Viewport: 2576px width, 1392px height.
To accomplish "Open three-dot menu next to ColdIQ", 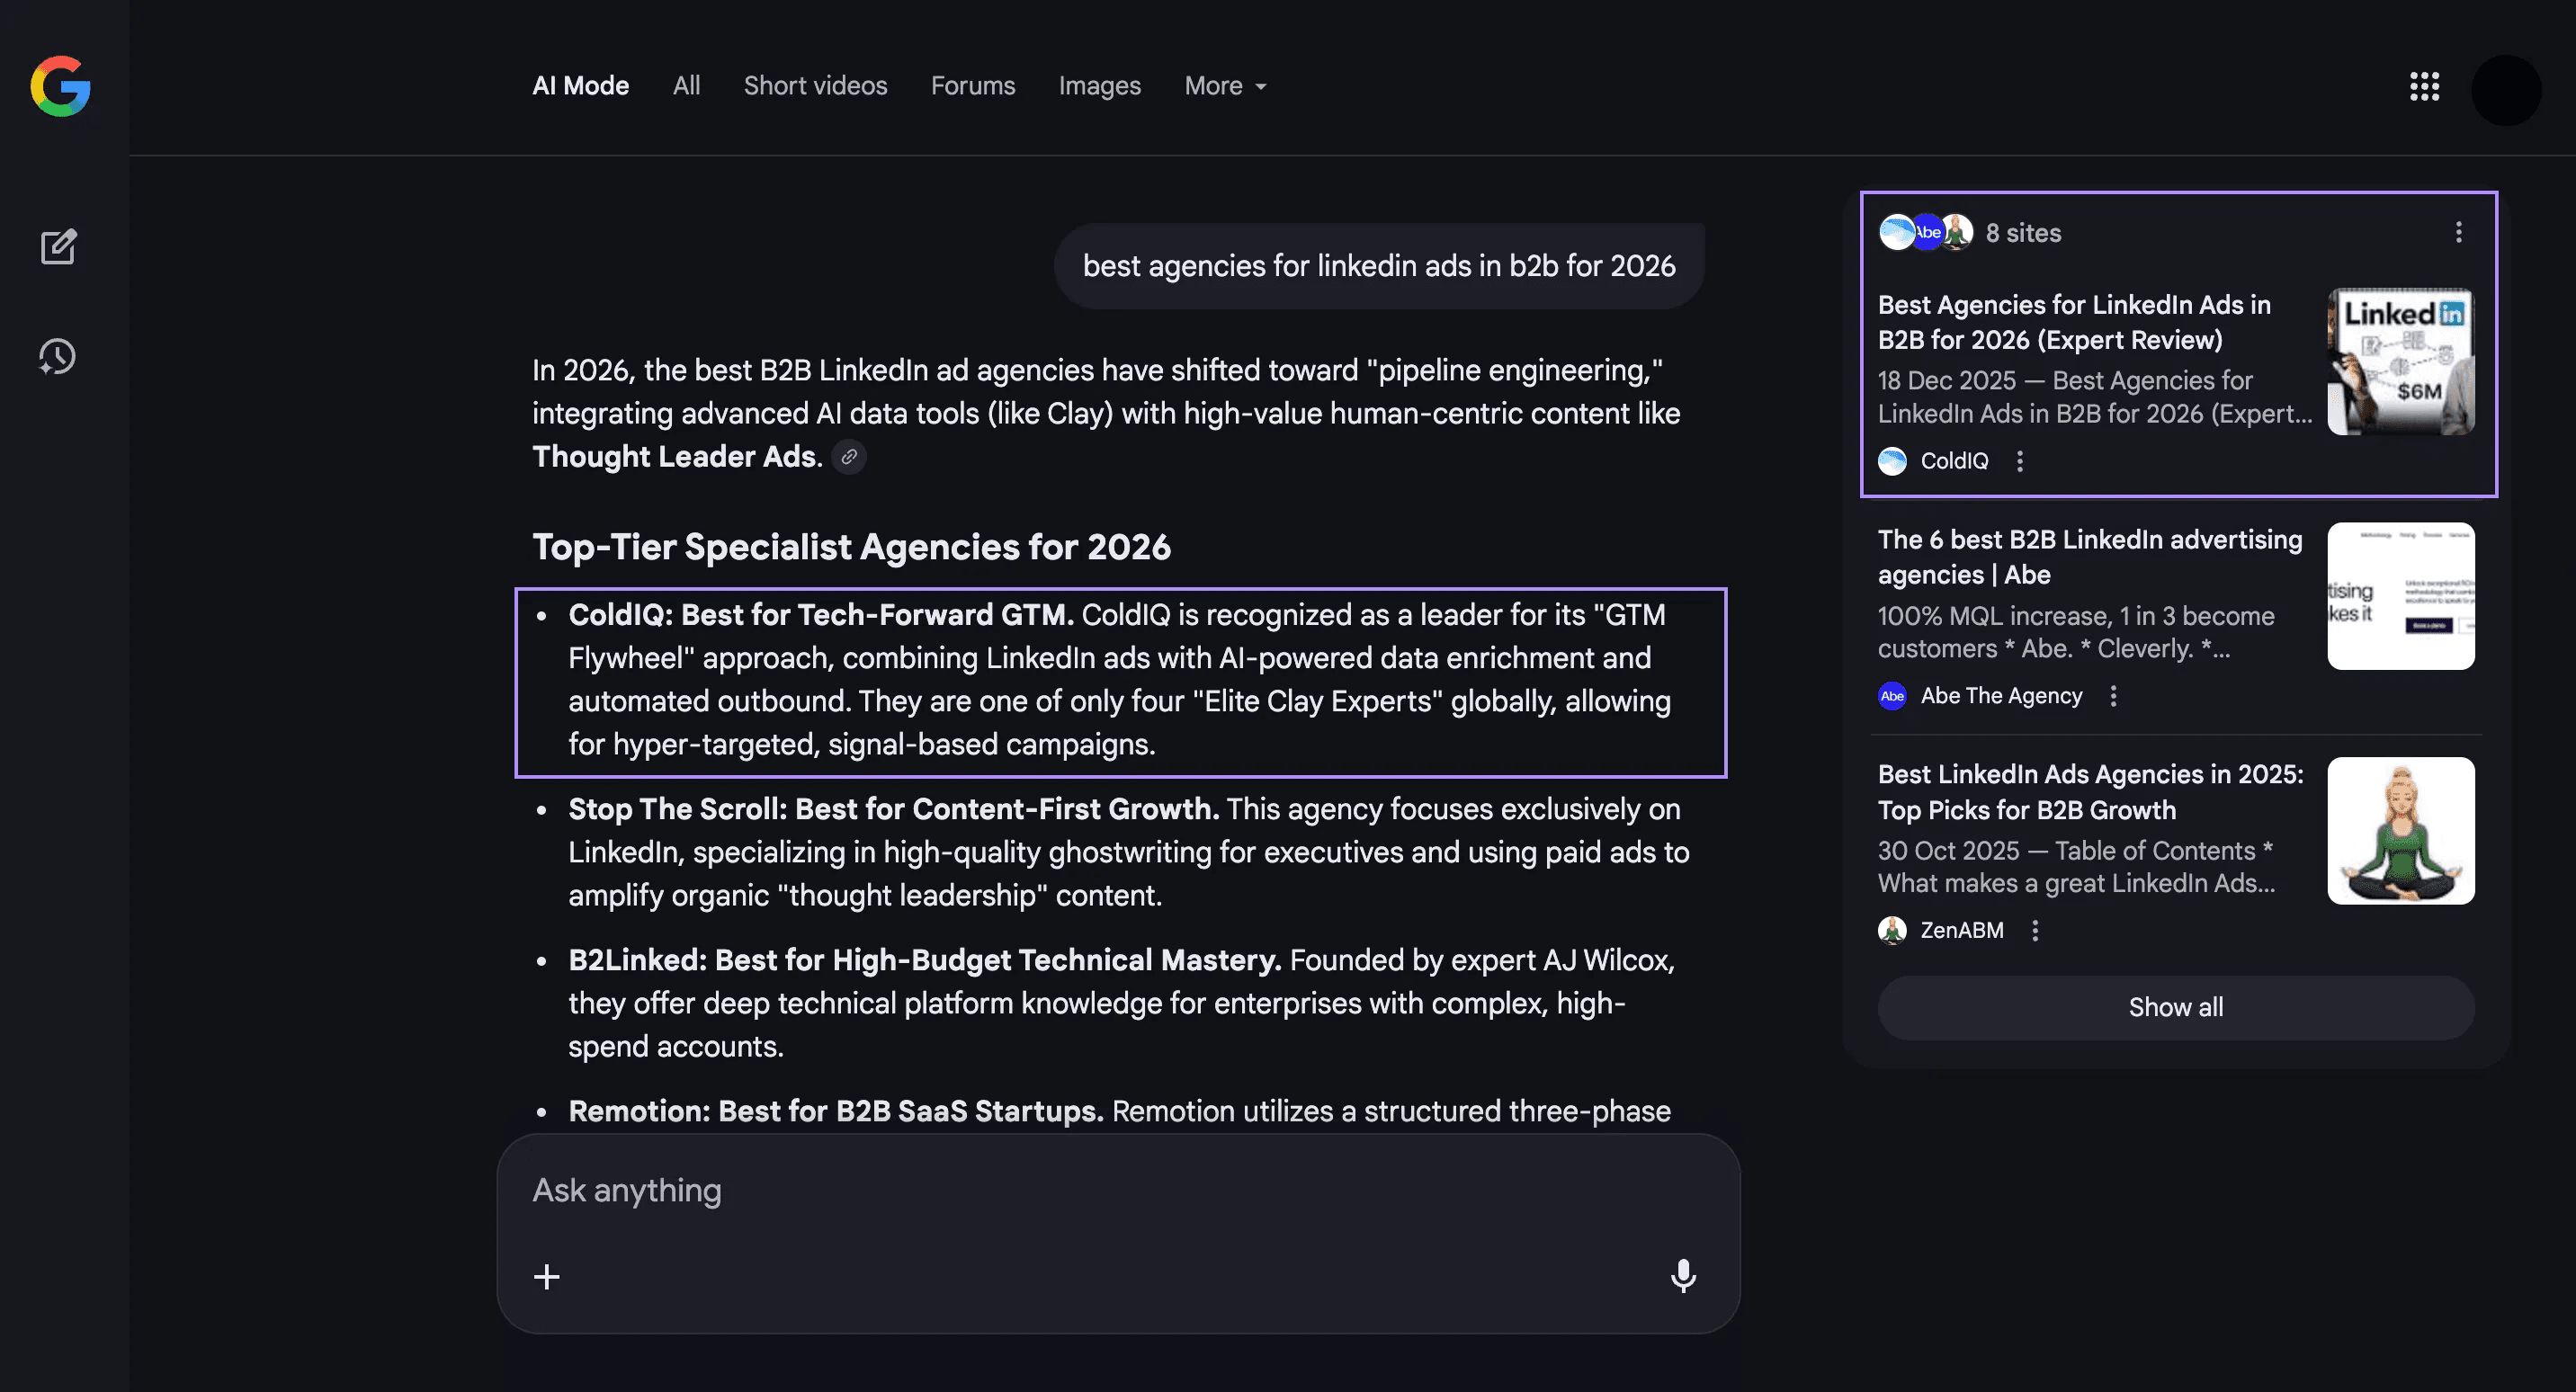I will 2020,461.
